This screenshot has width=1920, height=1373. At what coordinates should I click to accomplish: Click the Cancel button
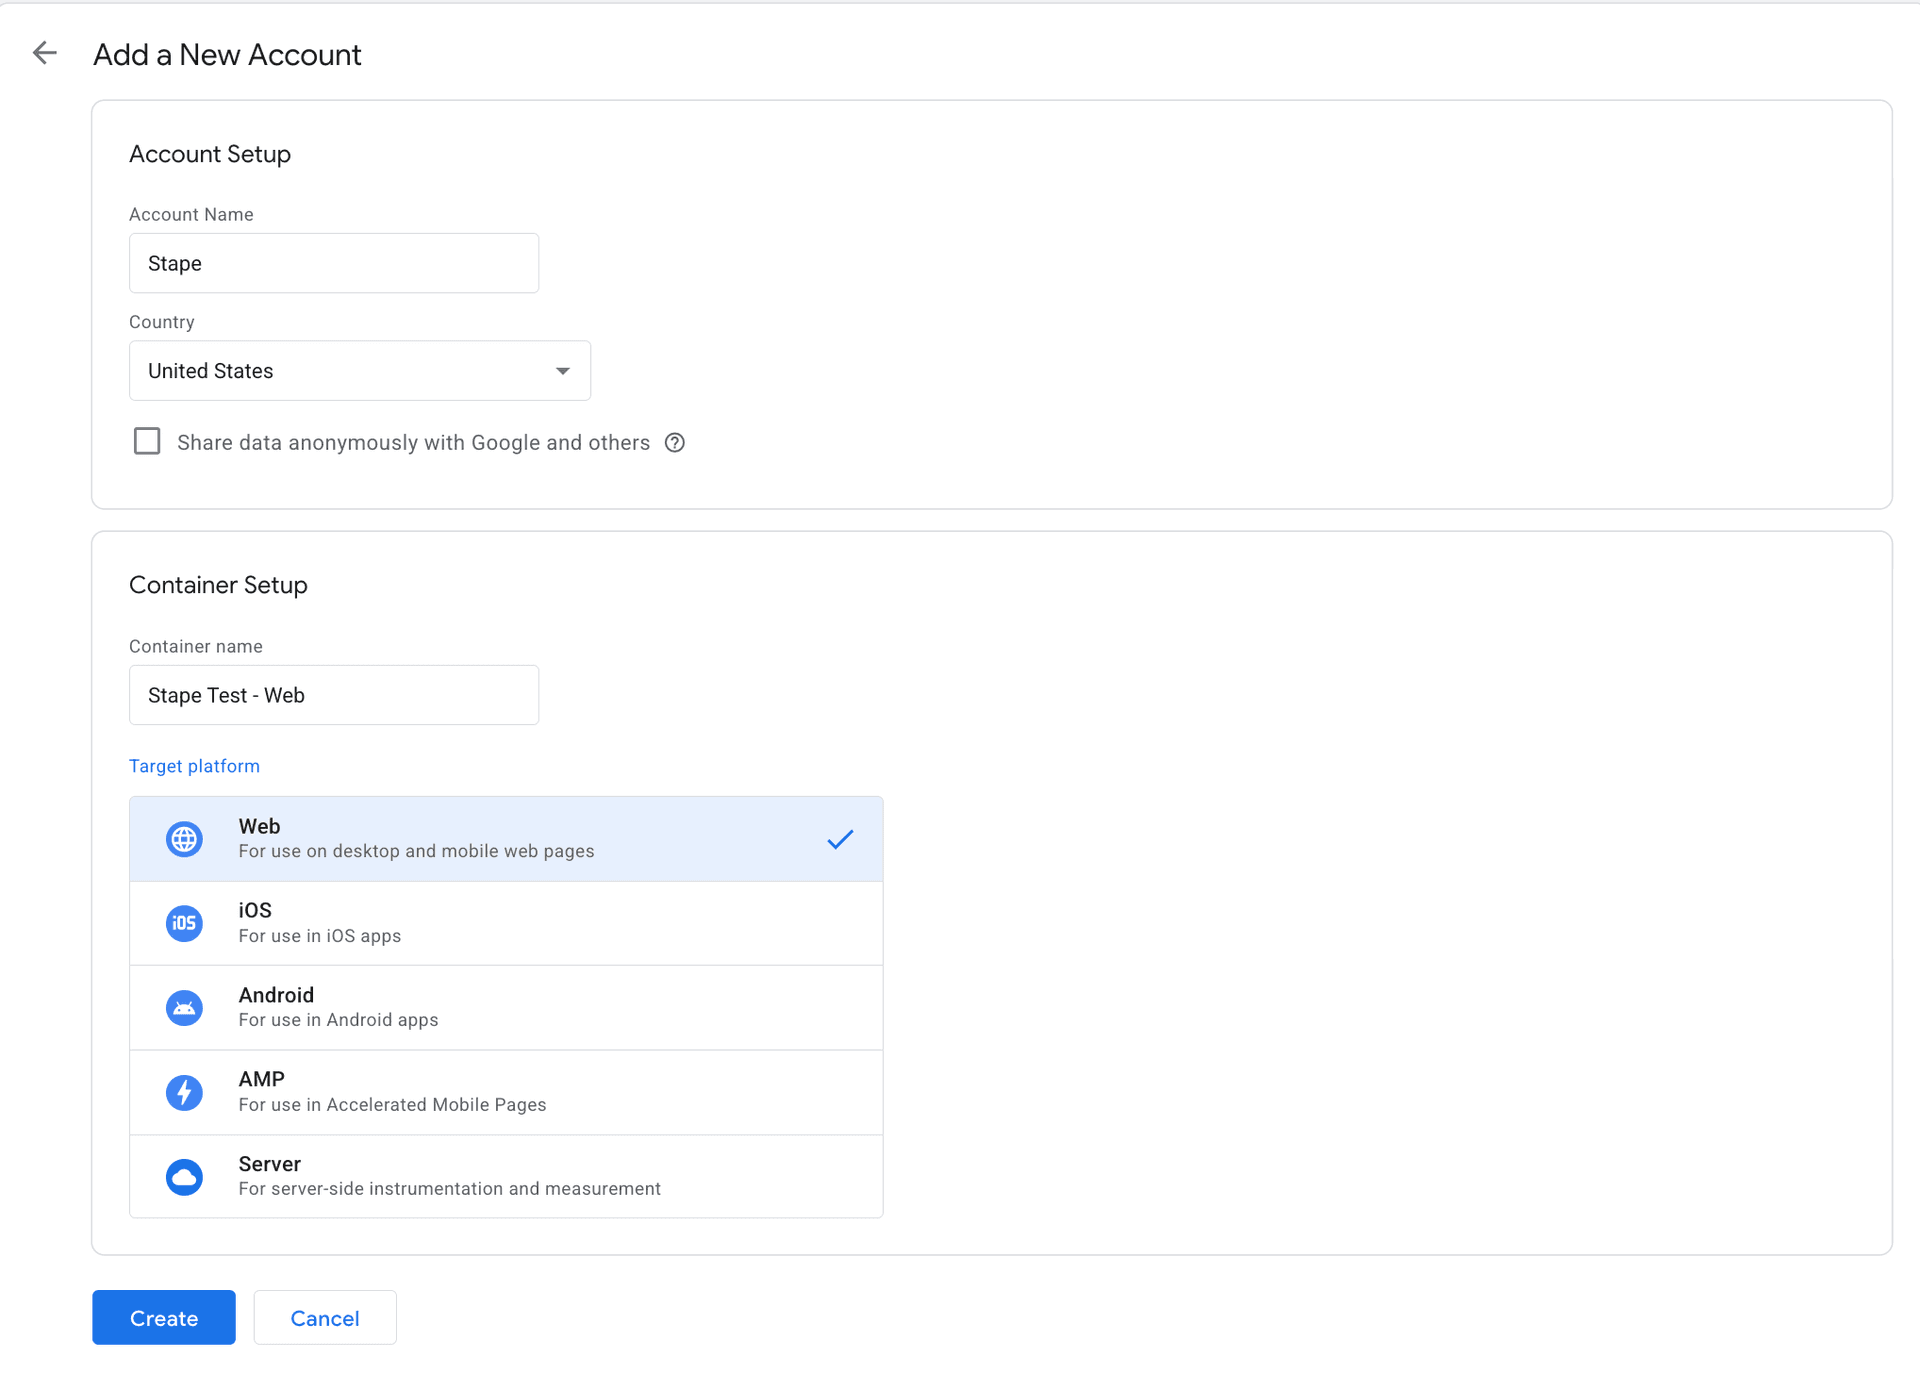(324, 1317)
